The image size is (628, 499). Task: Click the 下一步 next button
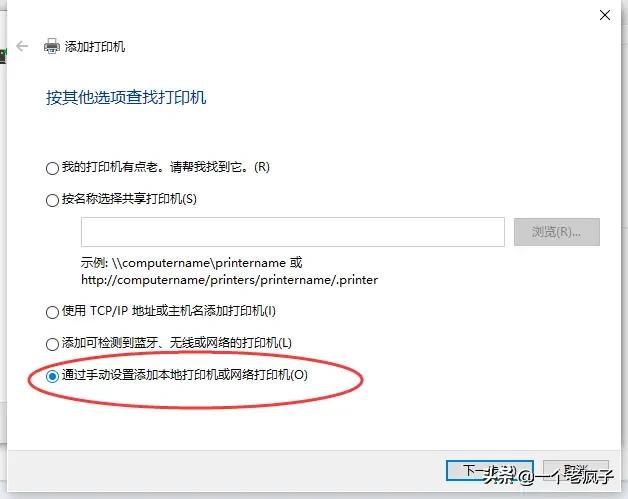click(489, 471)
